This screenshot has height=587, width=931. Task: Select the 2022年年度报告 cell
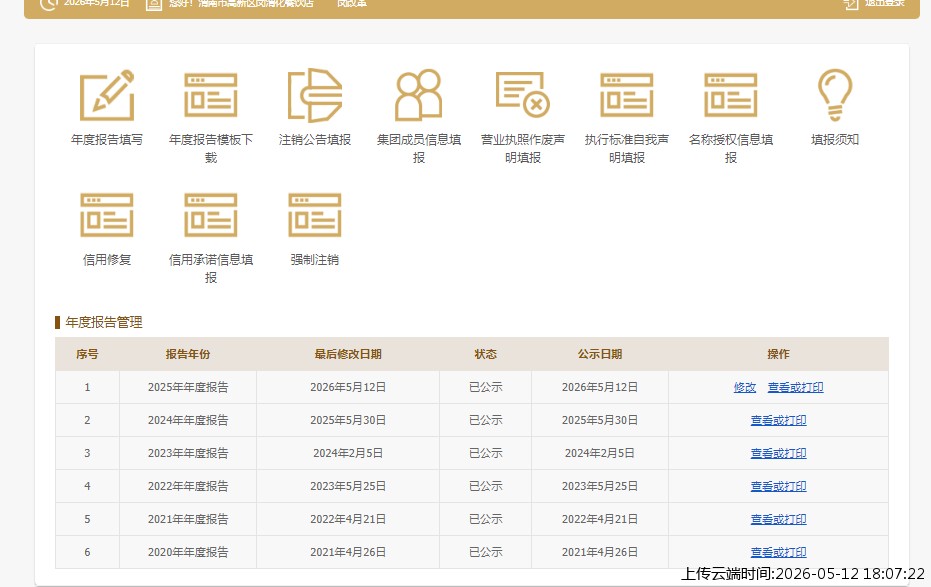(x=188, y=486)
